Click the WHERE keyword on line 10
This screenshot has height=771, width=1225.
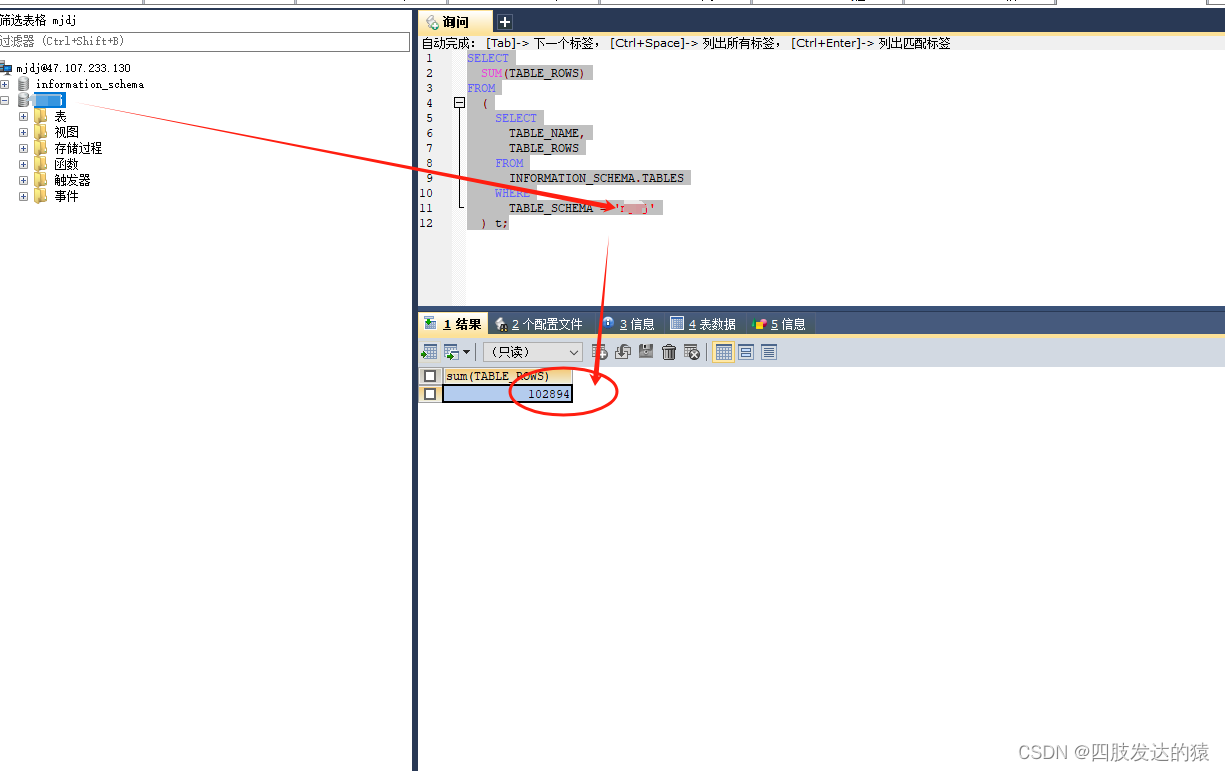(x=512, y=193)
